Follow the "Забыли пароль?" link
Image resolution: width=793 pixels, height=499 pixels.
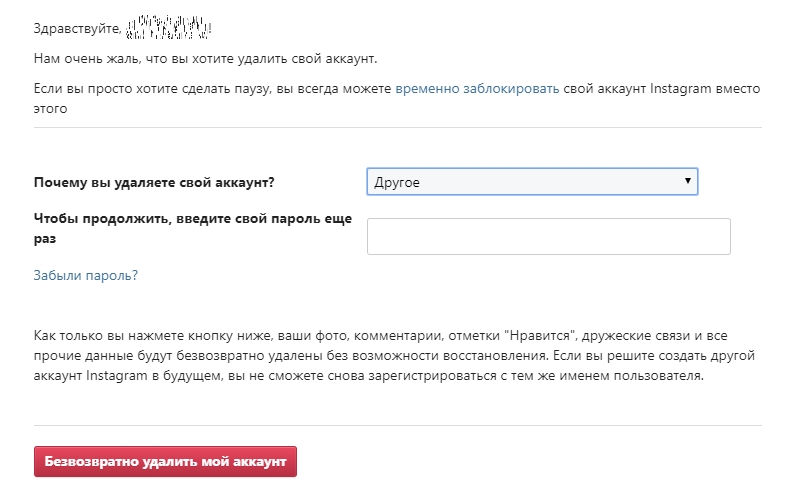(x=86, y=275)
